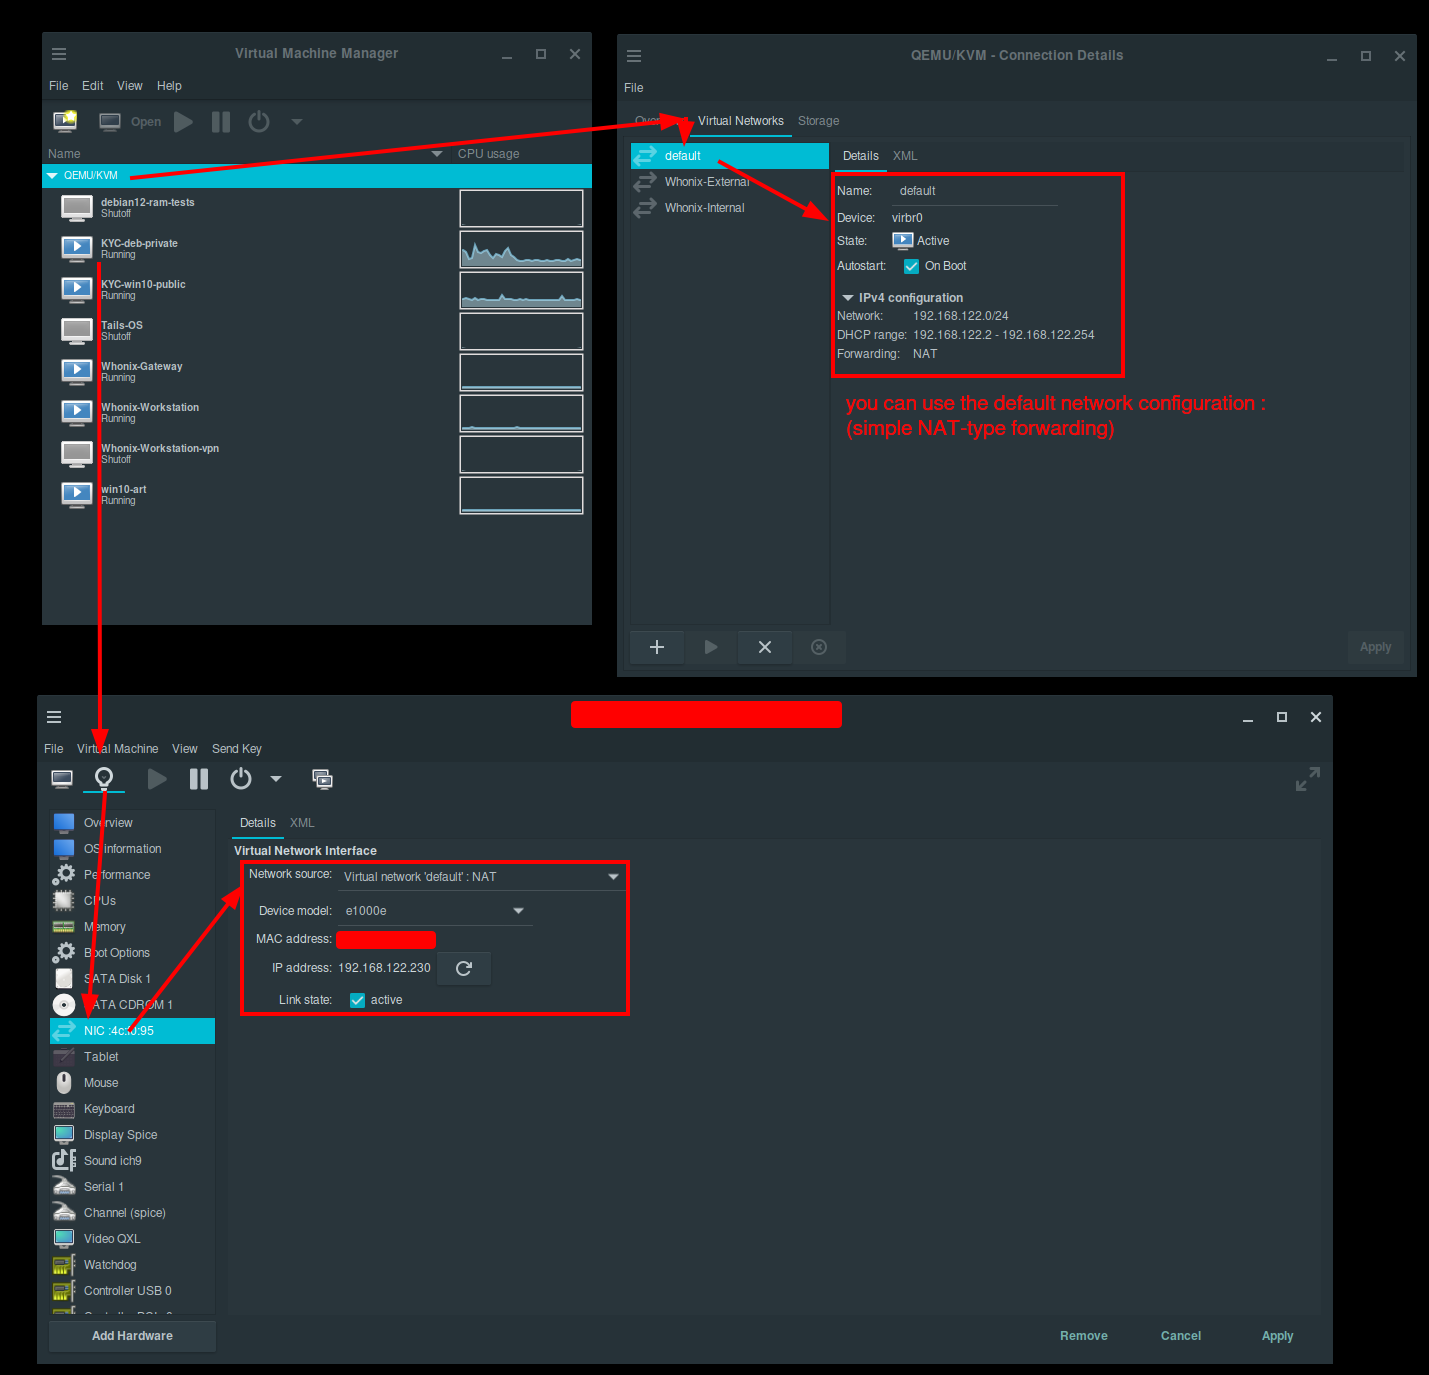Click the Run play icon in Virtual Machine Manager toolbar
The height and width of the screenshot is (1375, 1429).
point(183,122)
